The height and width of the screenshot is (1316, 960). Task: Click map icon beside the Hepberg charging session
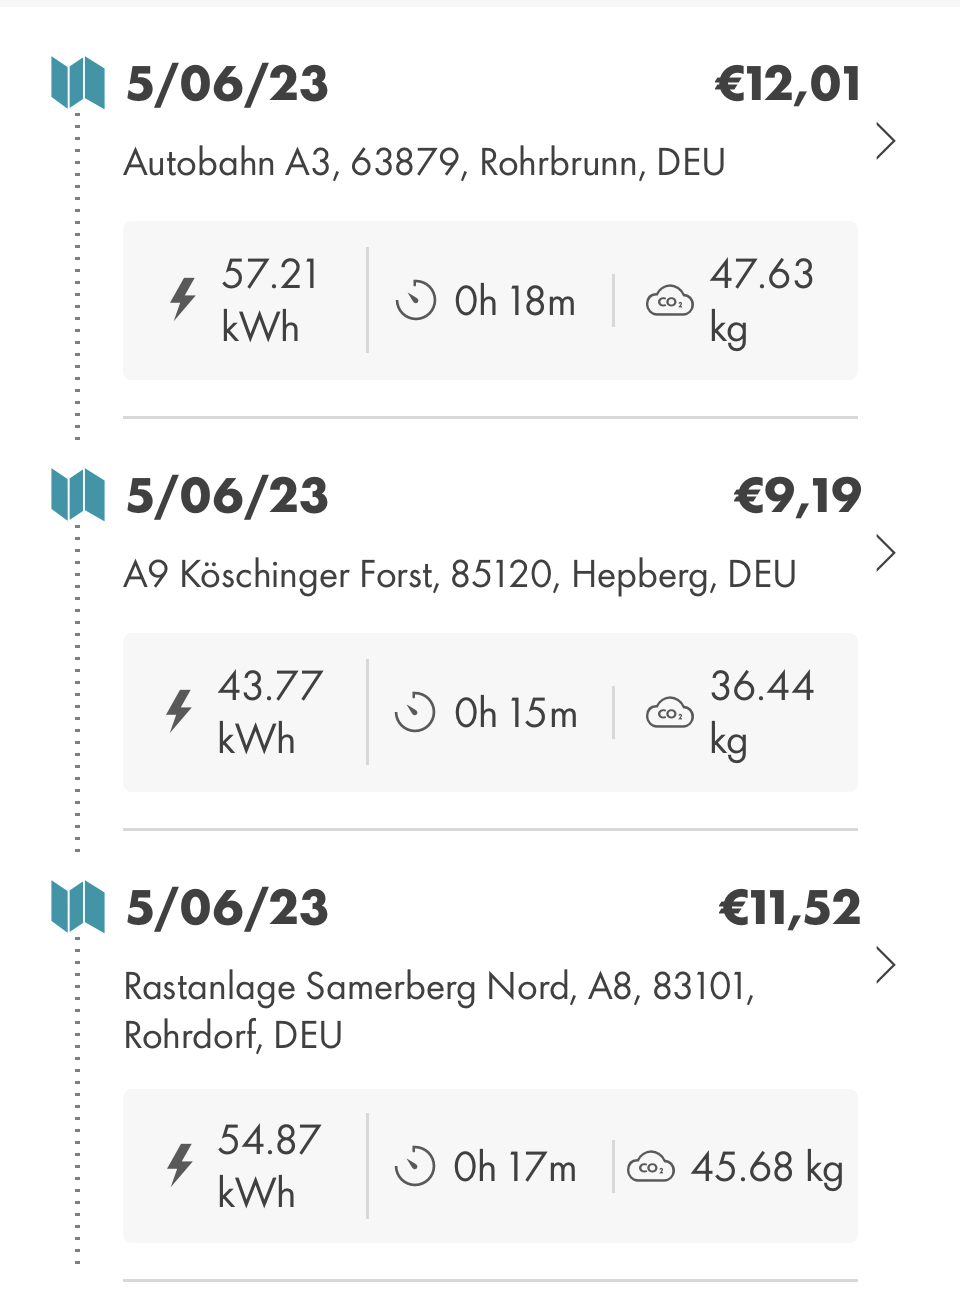[78, 495]
